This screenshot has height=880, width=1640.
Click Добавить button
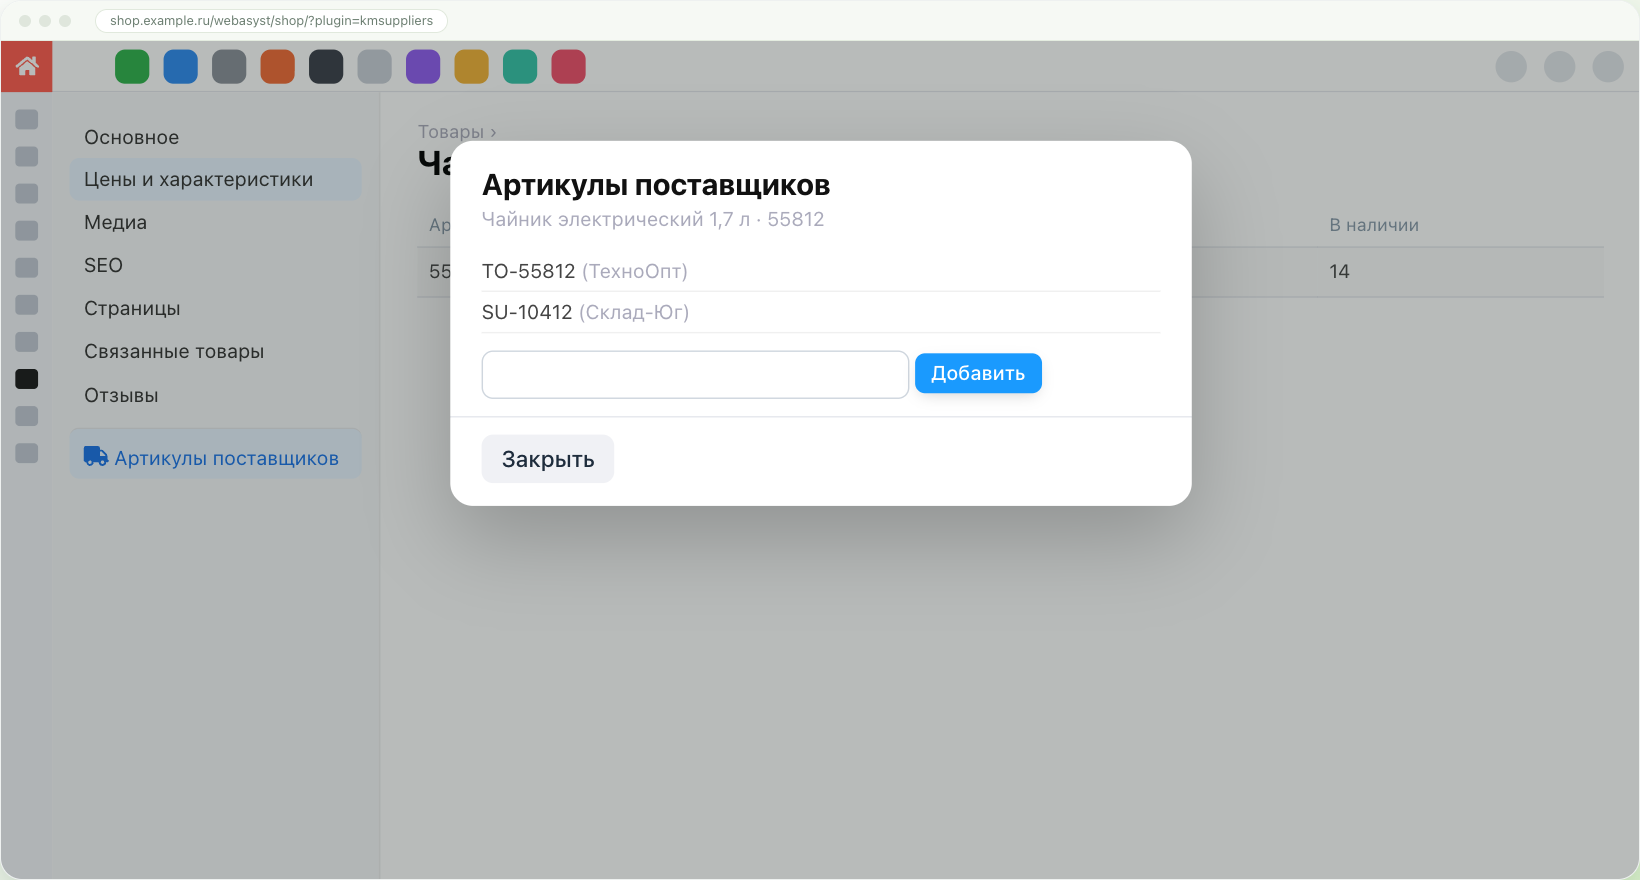point(978,373)
